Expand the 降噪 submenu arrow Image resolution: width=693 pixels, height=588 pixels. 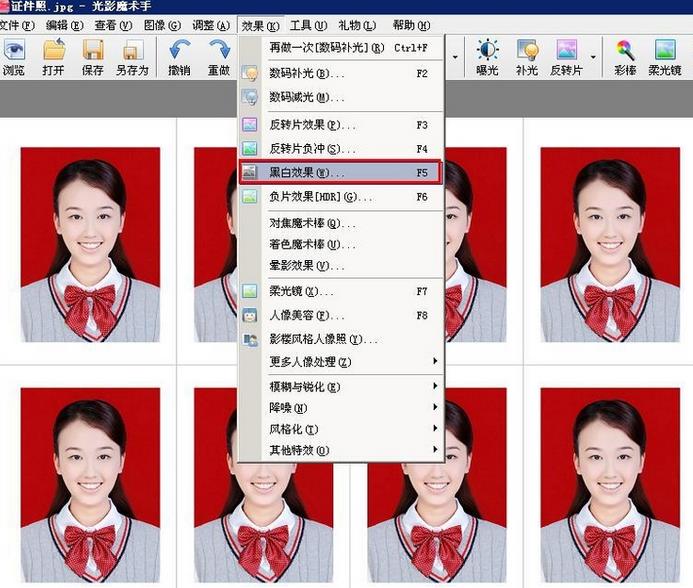435,407
